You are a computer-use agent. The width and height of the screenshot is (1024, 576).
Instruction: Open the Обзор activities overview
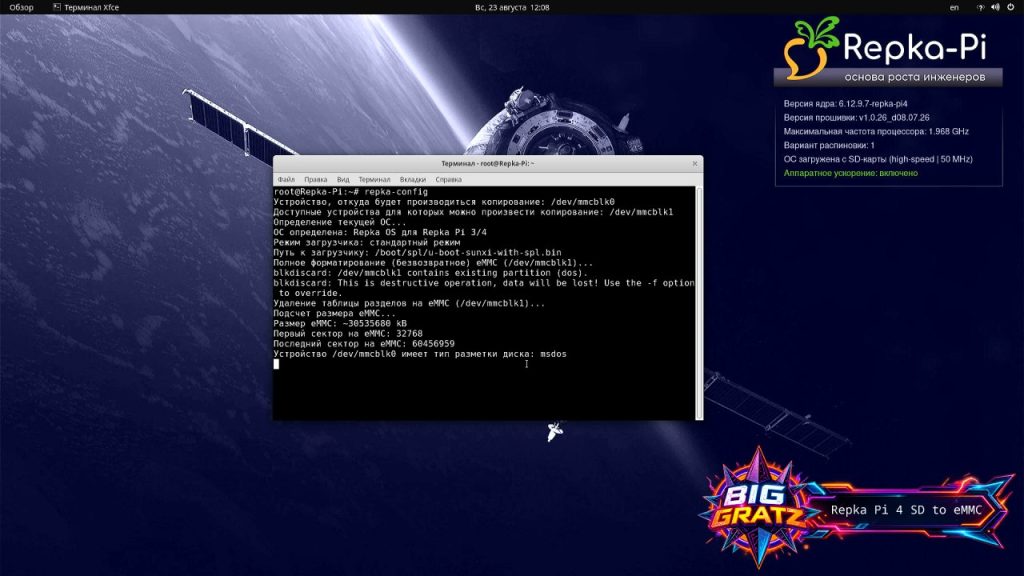coord(21,7)
